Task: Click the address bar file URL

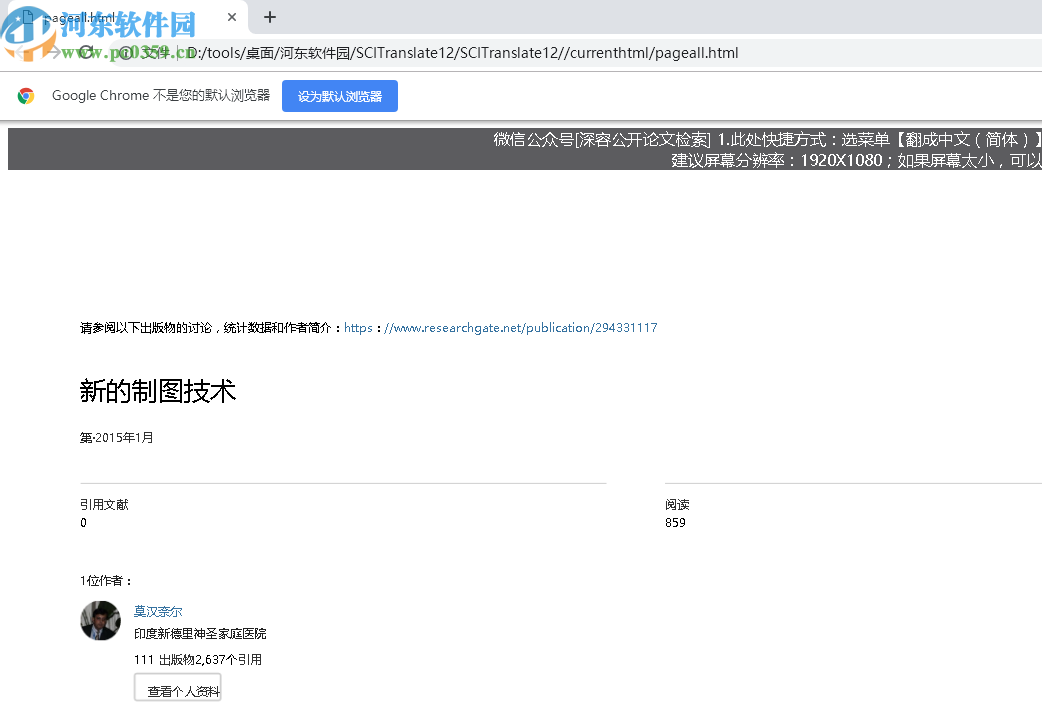Action: 463,53
